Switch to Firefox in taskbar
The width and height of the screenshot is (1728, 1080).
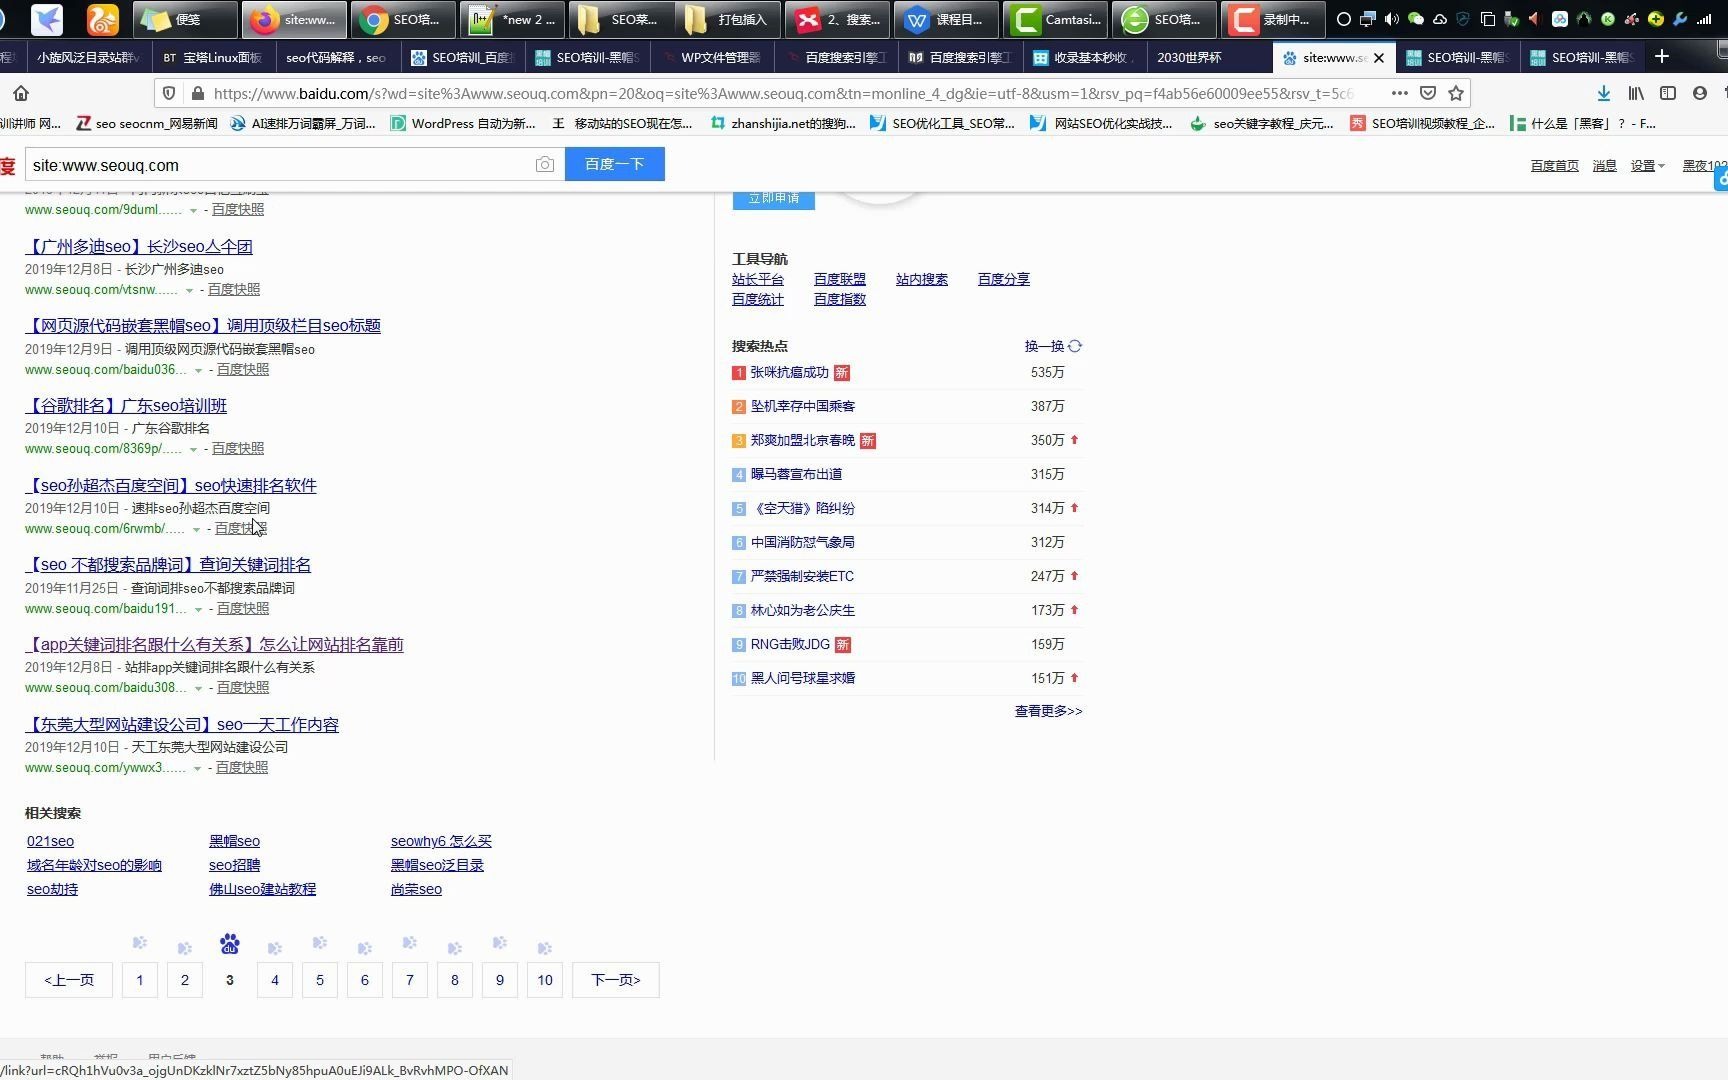pyautogui.click(x=294, y=19)
